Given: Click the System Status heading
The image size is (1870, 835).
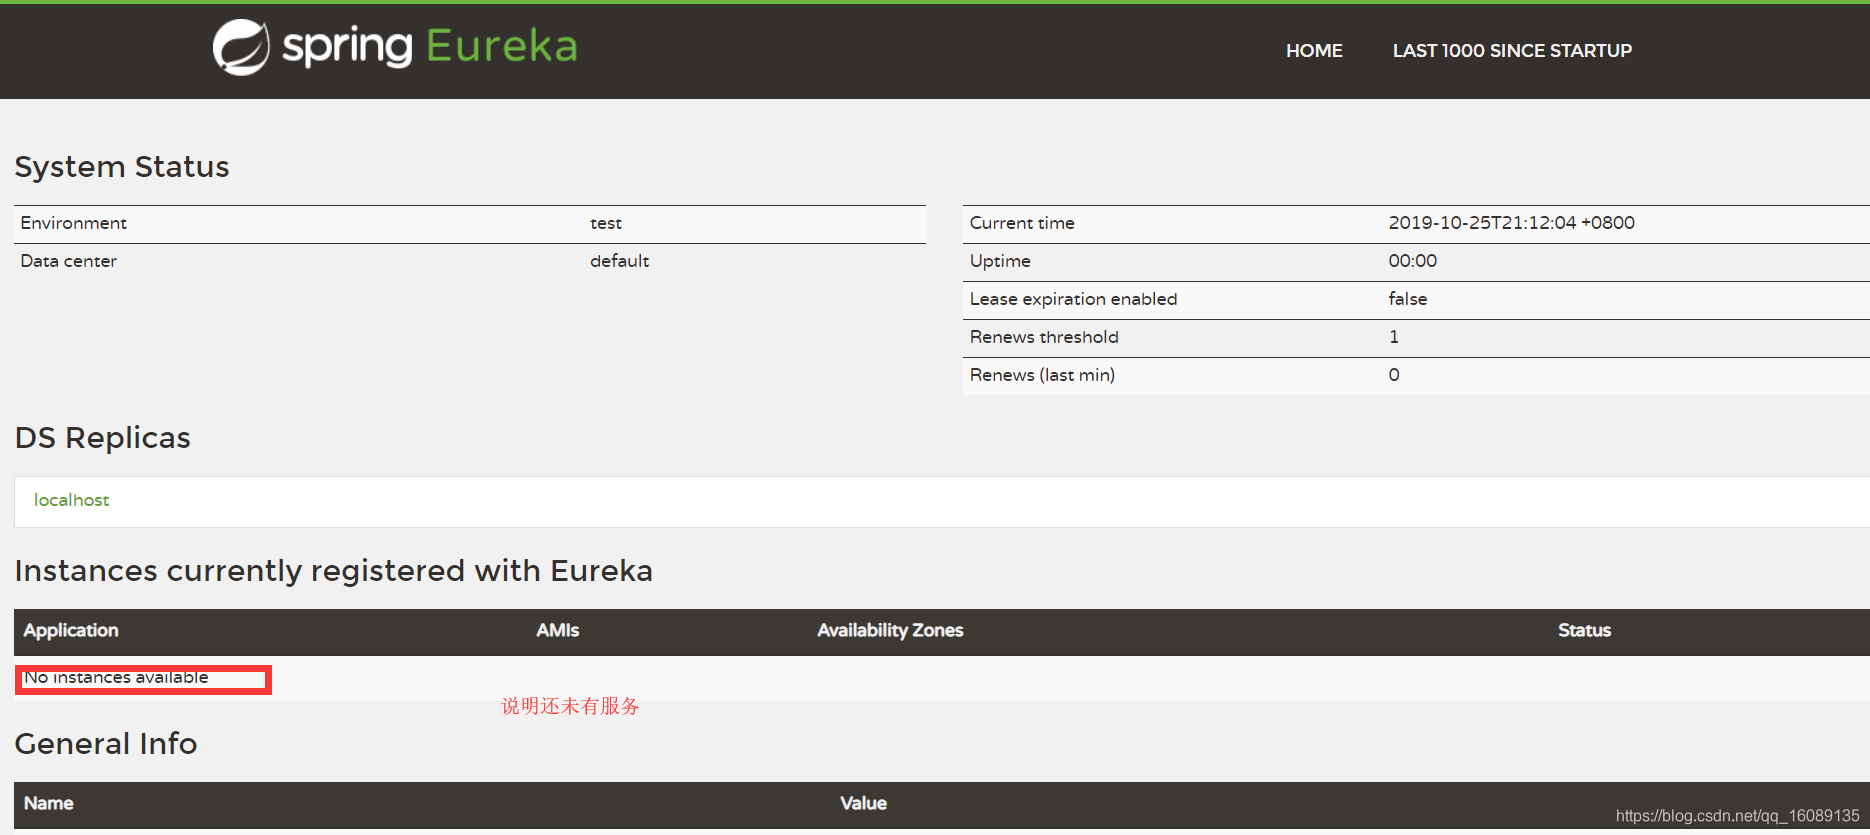Looking at the screenshot, I should click(x=122, y=167).
